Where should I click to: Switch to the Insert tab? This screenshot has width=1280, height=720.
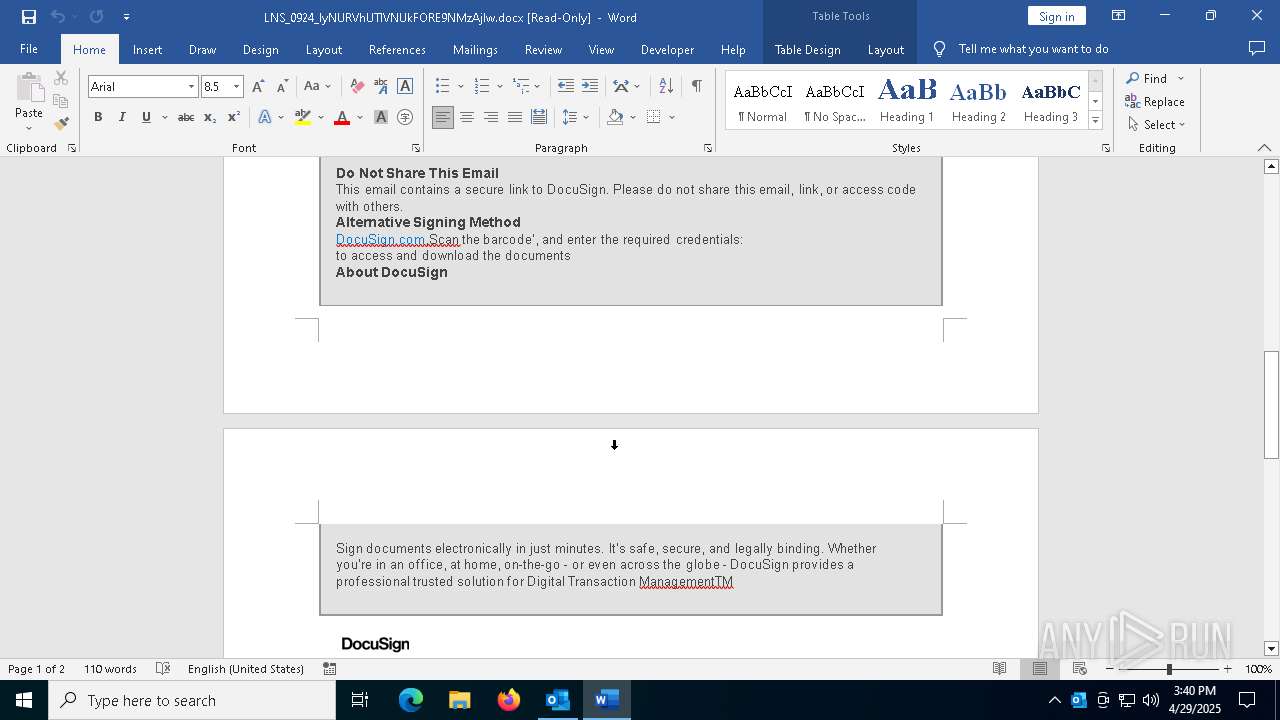tap(147, 50)
